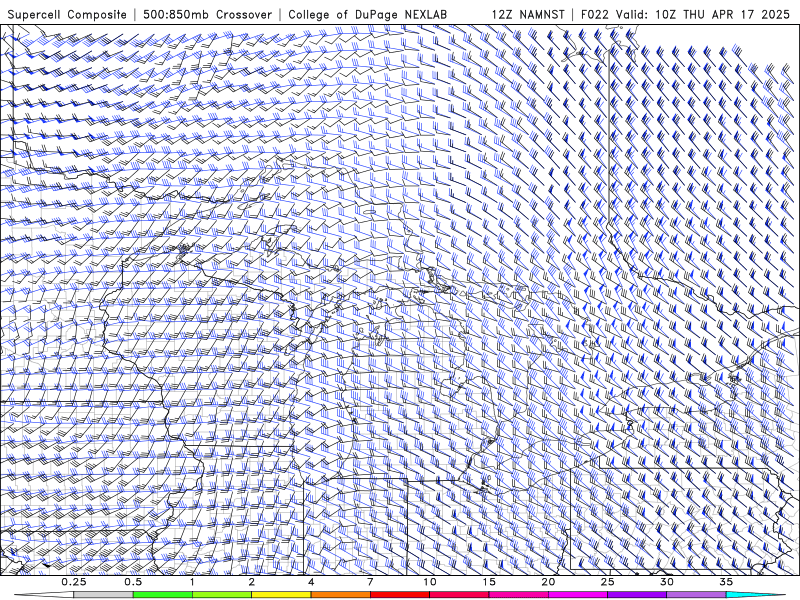Click the legend value 30

pos(666,582)
